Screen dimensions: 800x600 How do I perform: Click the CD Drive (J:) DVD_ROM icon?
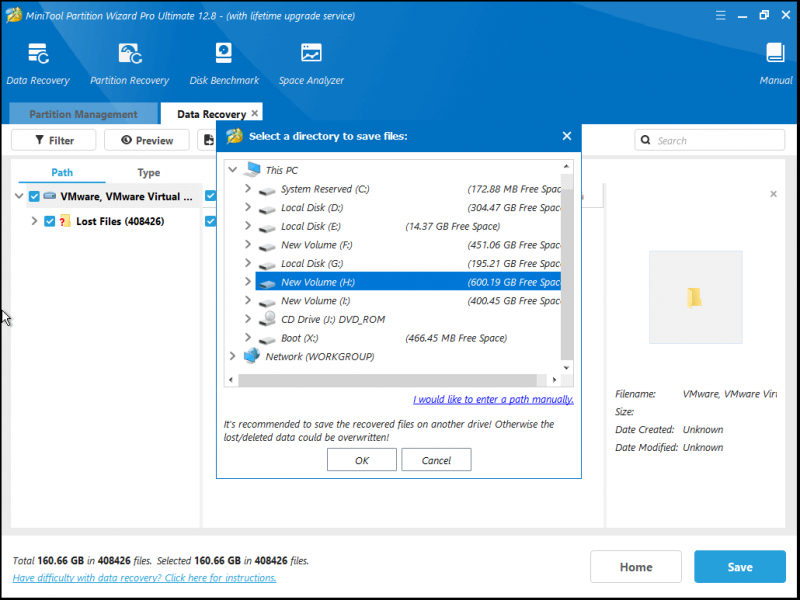click(x=267, y=319)
